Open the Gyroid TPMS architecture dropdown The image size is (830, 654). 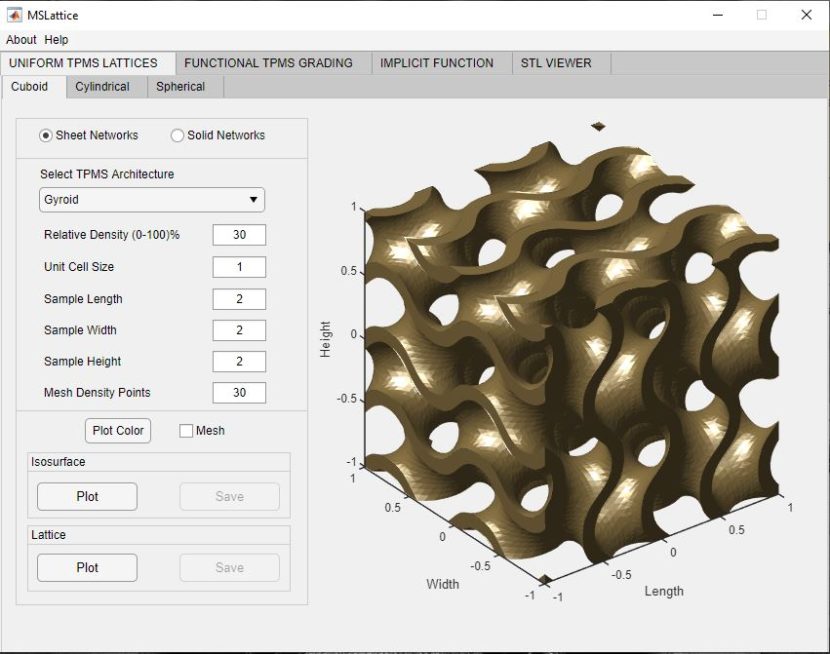click(152, 199)
